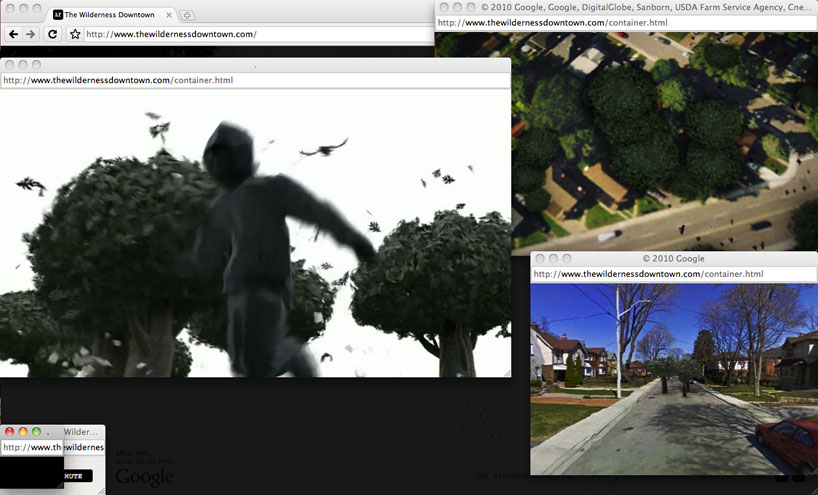Click the Google logo at the bottom
Image resolution: width=818 pixels, height=495 pixels.
click(x=144, y=477)
